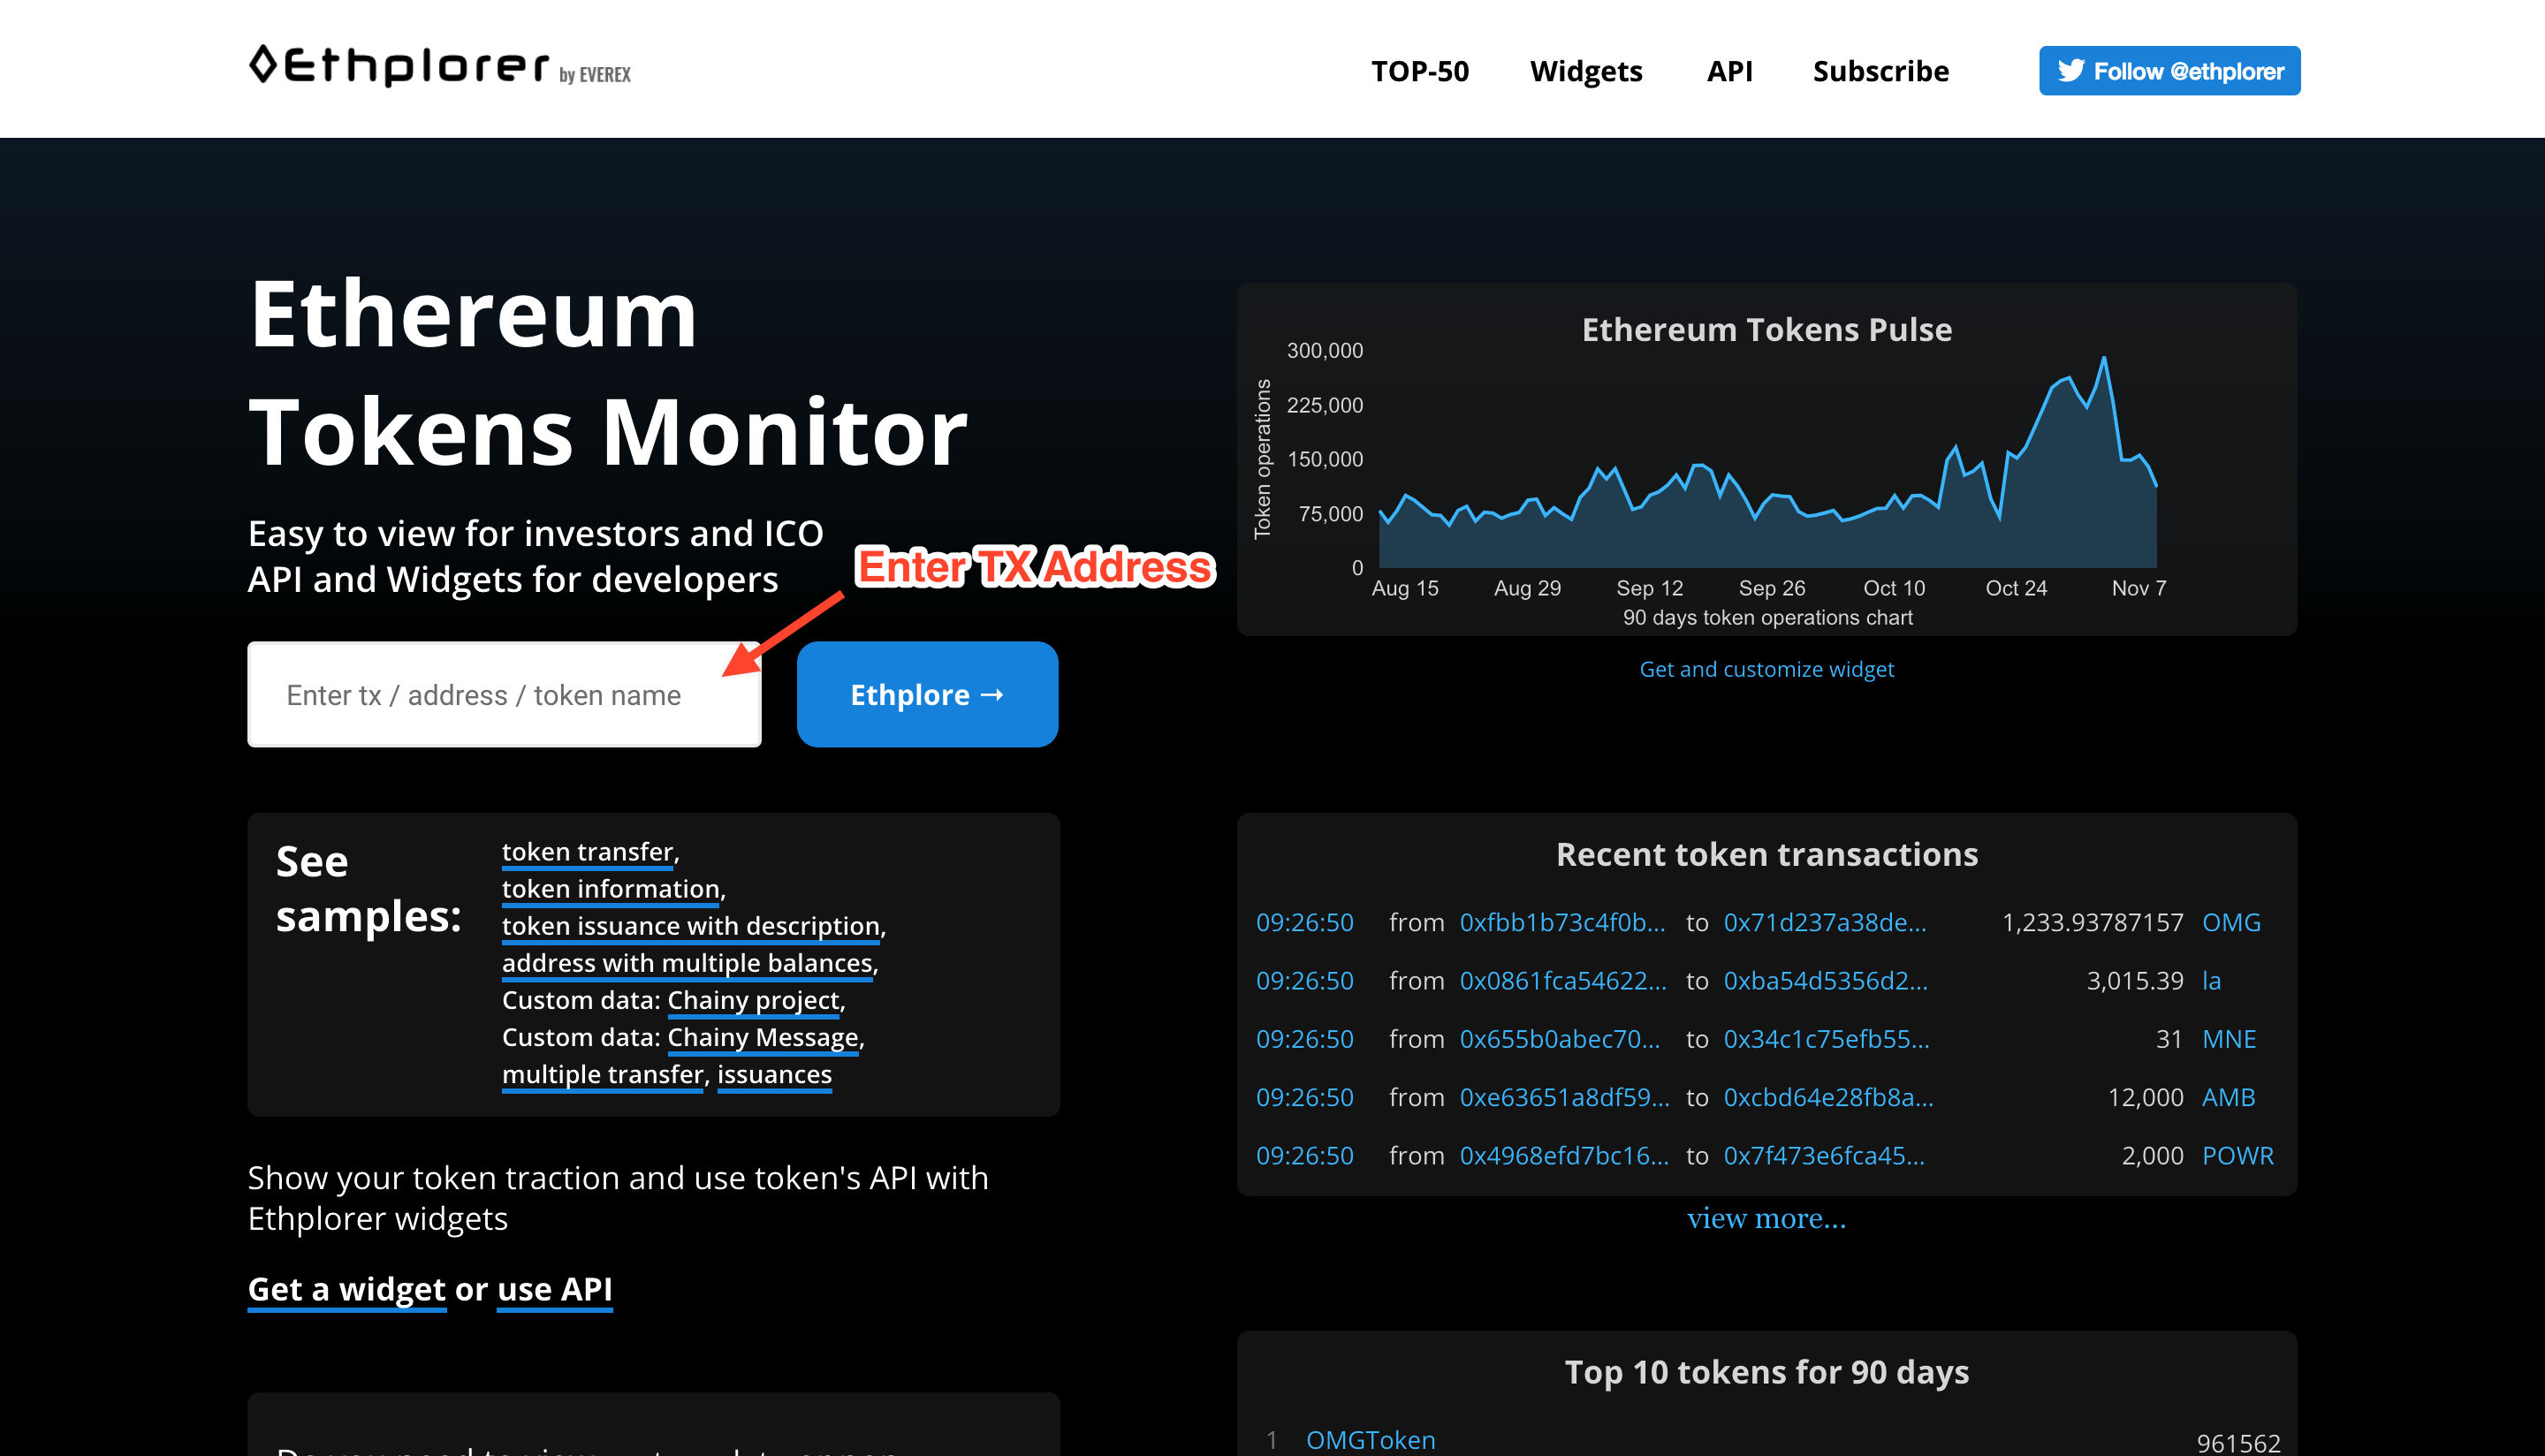The image size is (2545, 1456).
Task: Click the use API link
Action: tap(554, 1289)
